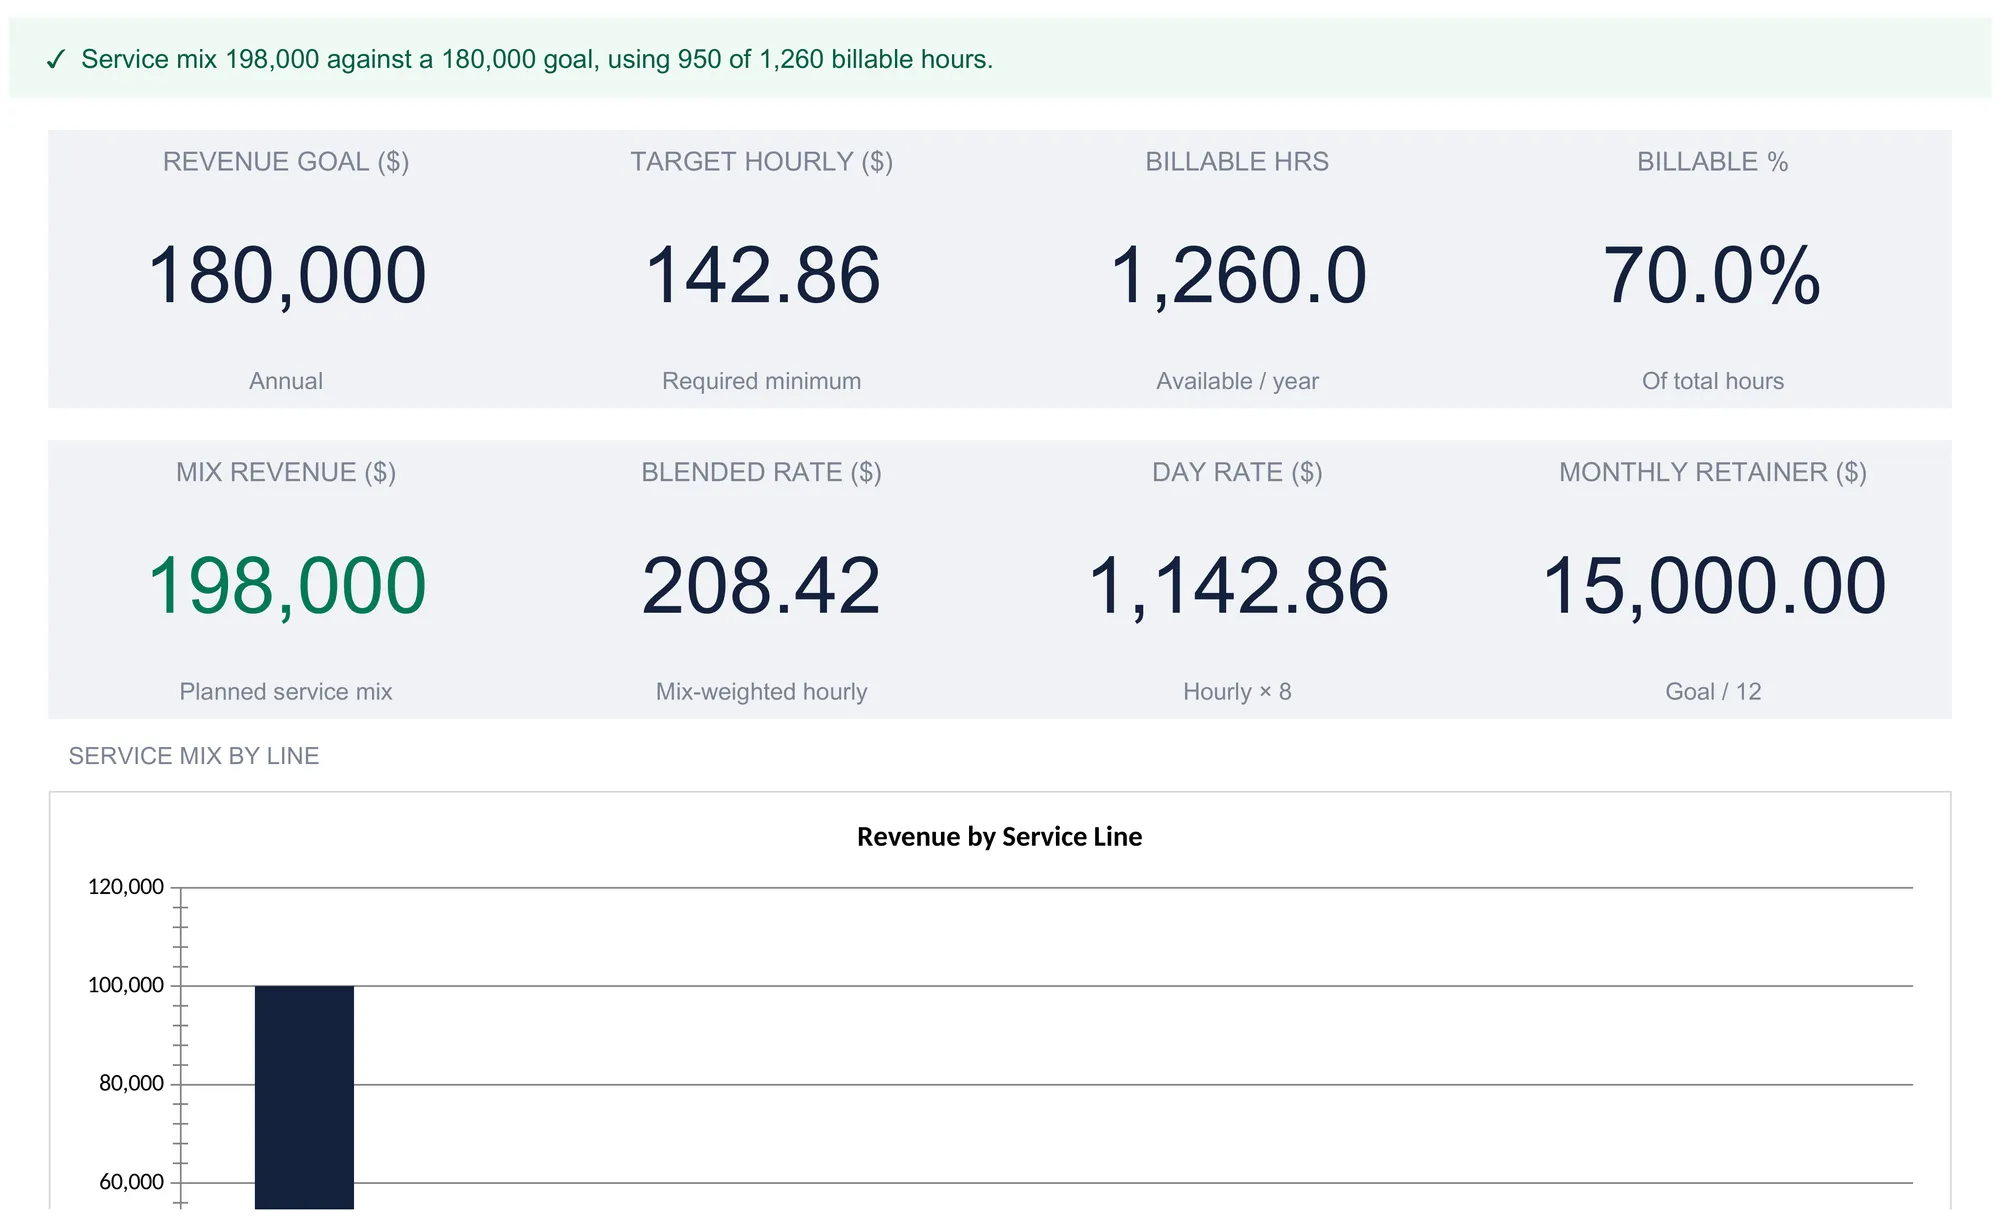Screen dimensions: 2000x1218
Task: Select the 70.0% billable value
Action: click(1712, 276)
